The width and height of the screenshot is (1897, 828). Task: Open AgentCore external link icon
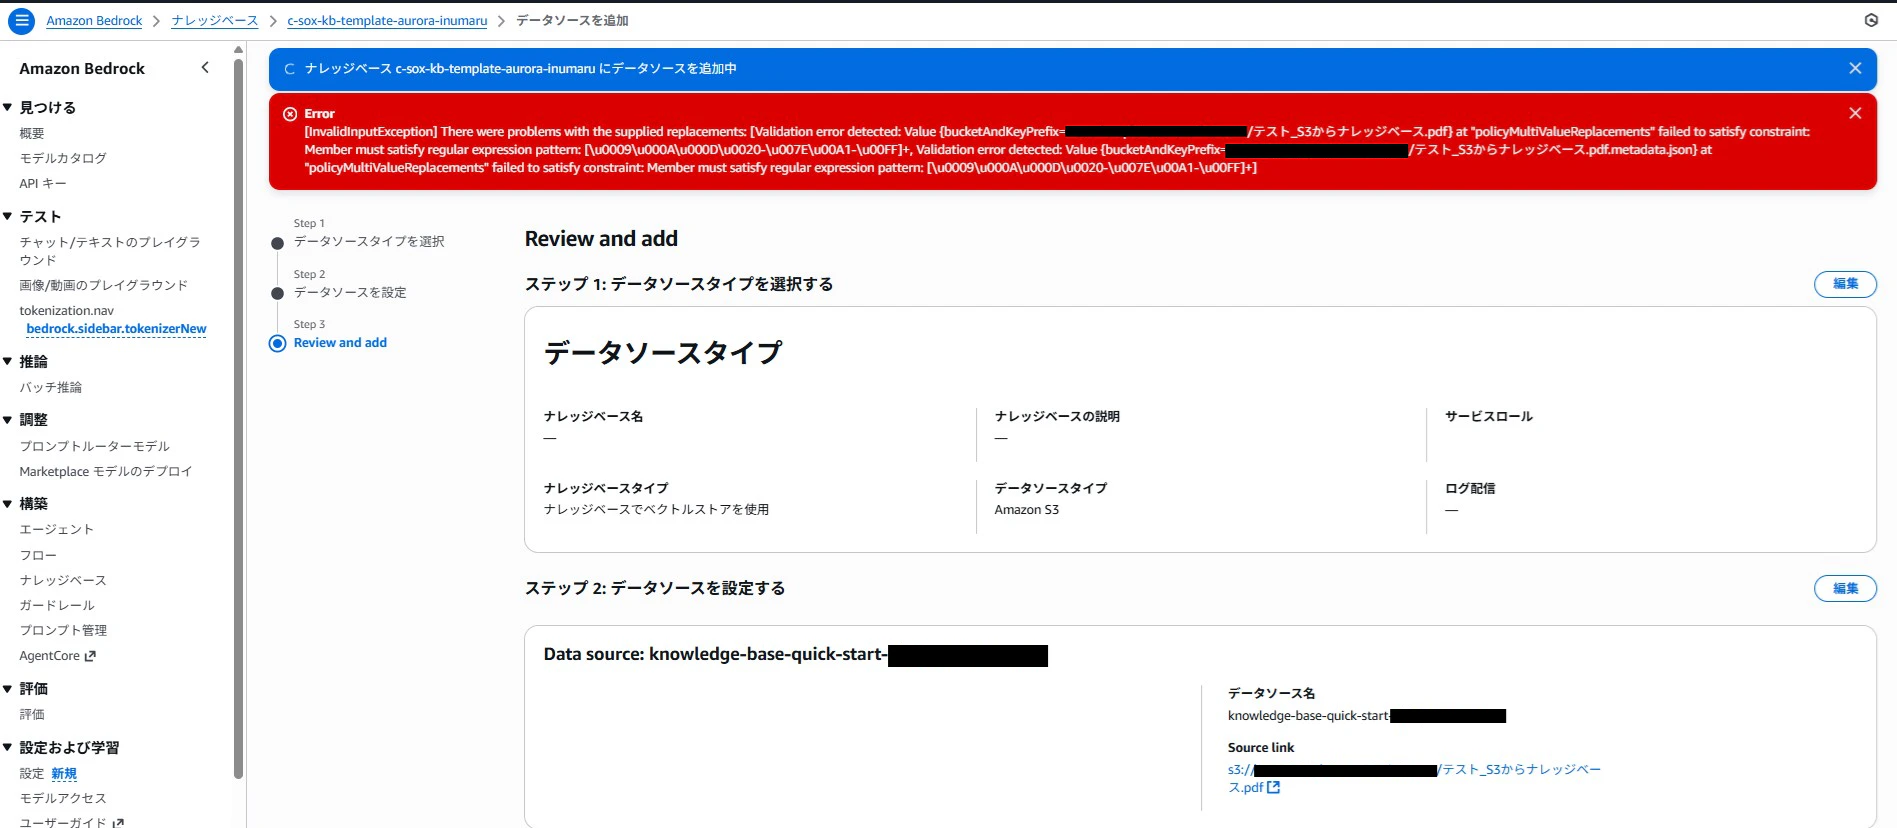coord(90,656)
